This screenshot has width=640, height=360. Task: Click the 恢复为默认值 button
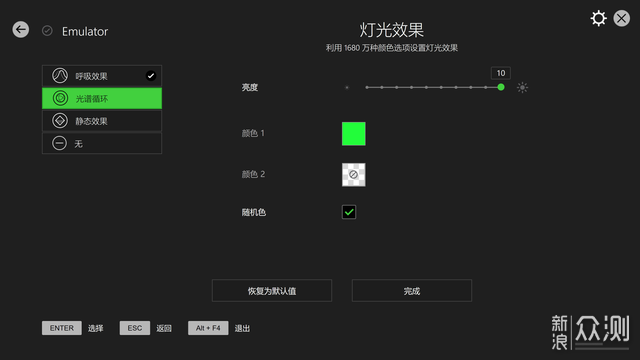(272, 291)
